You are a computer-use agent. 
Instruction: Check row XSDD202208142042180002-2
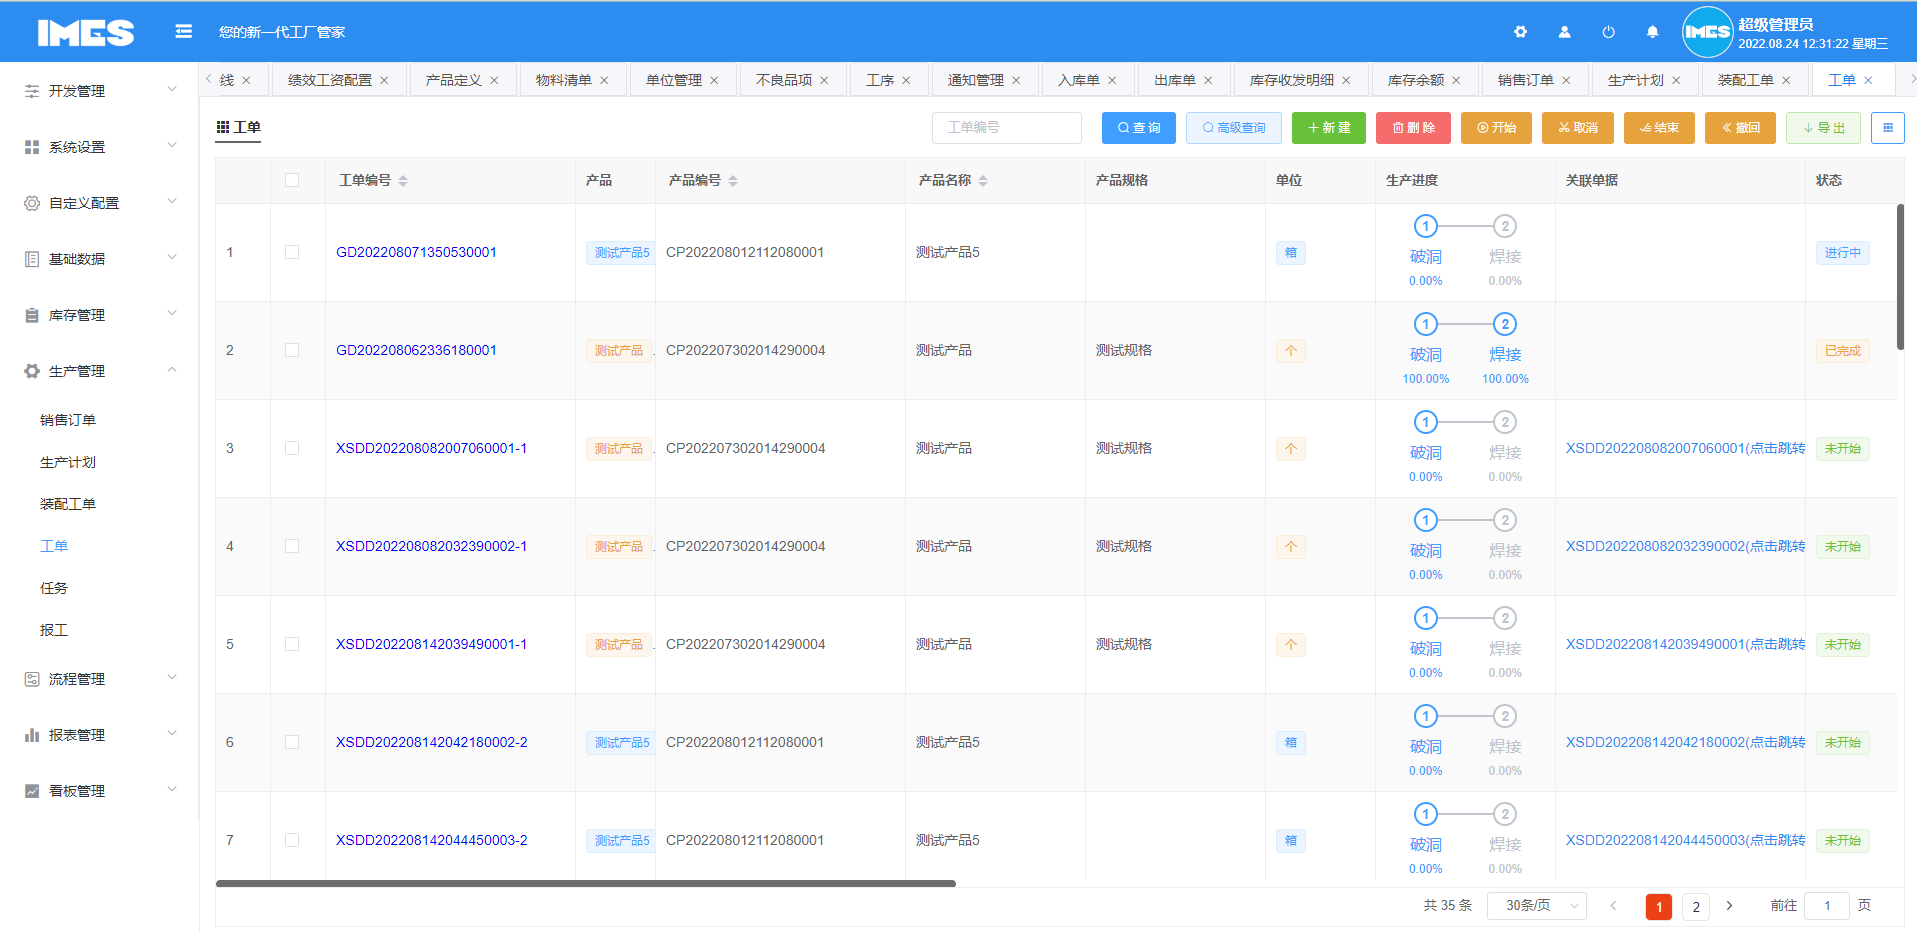pos(292,742)
